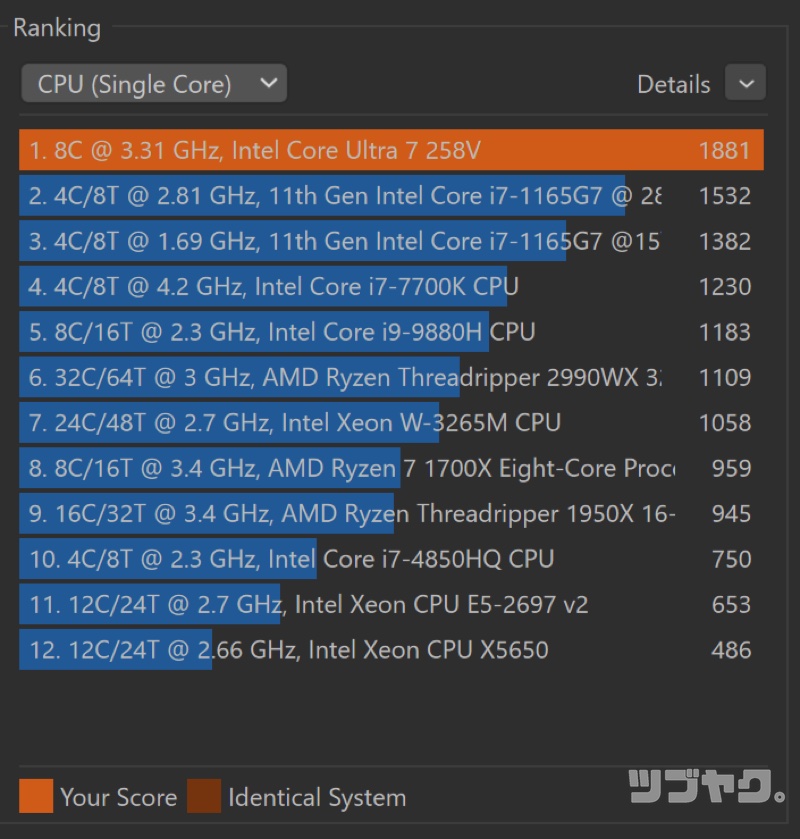Viewport: 800px width, 839px height.
Task: Click the 1183 score value
Action: pos(725,332)
